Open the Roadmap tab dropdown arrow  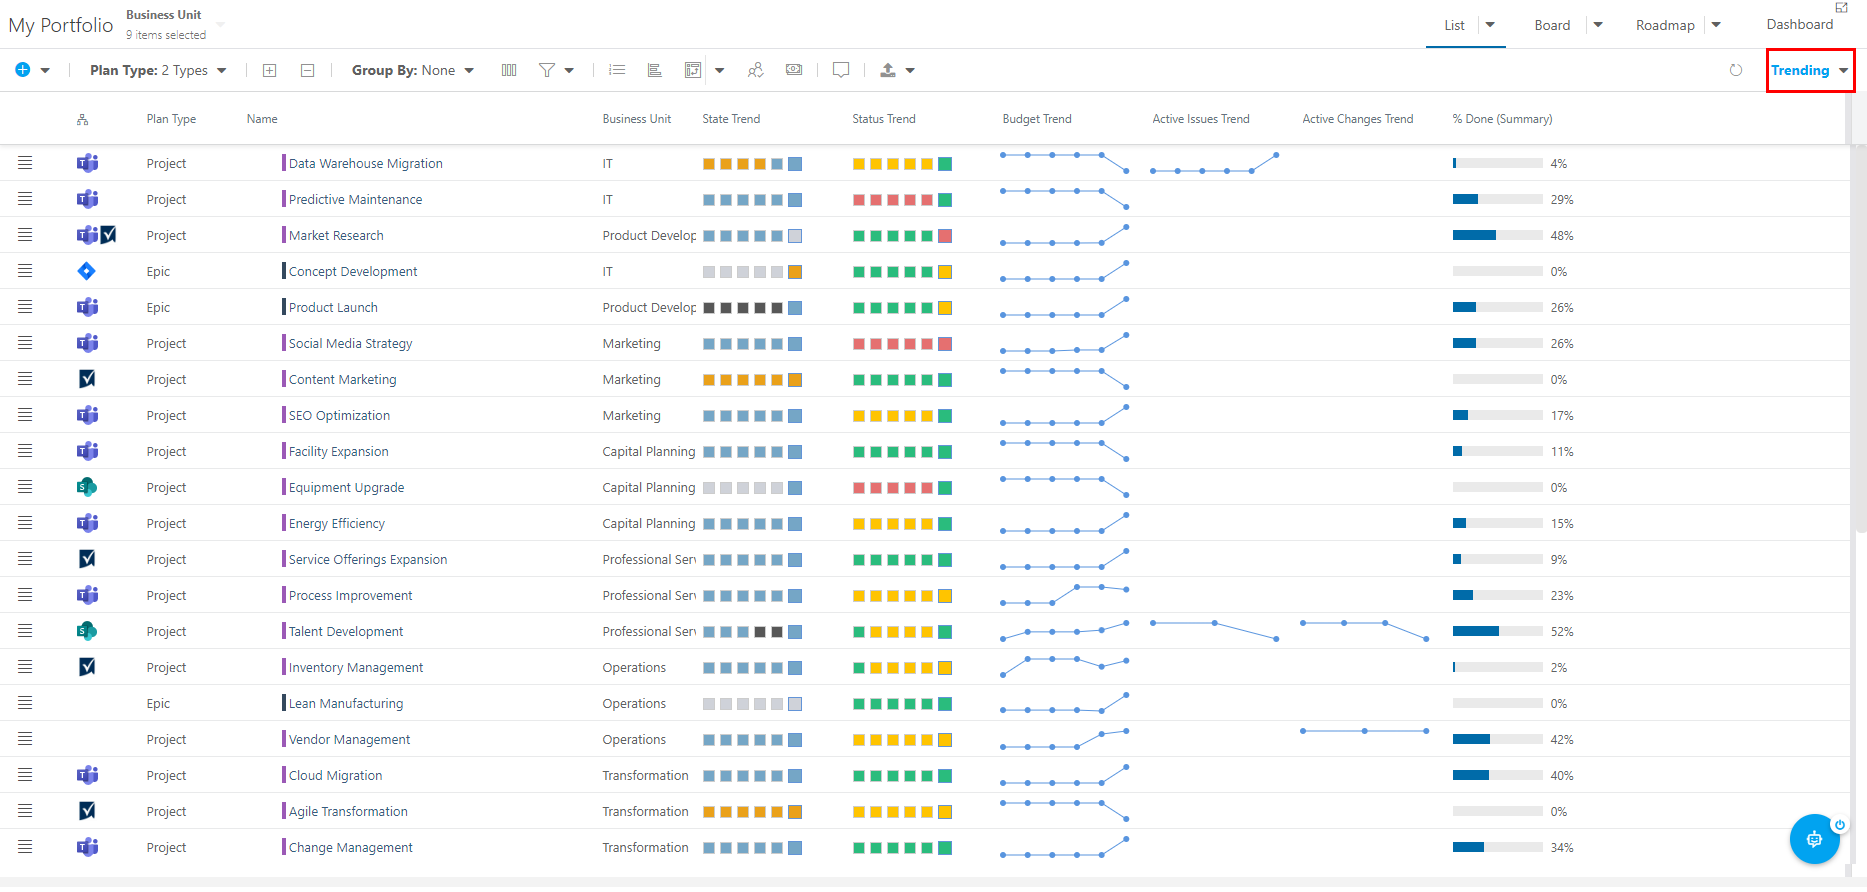click(1716, 25)
